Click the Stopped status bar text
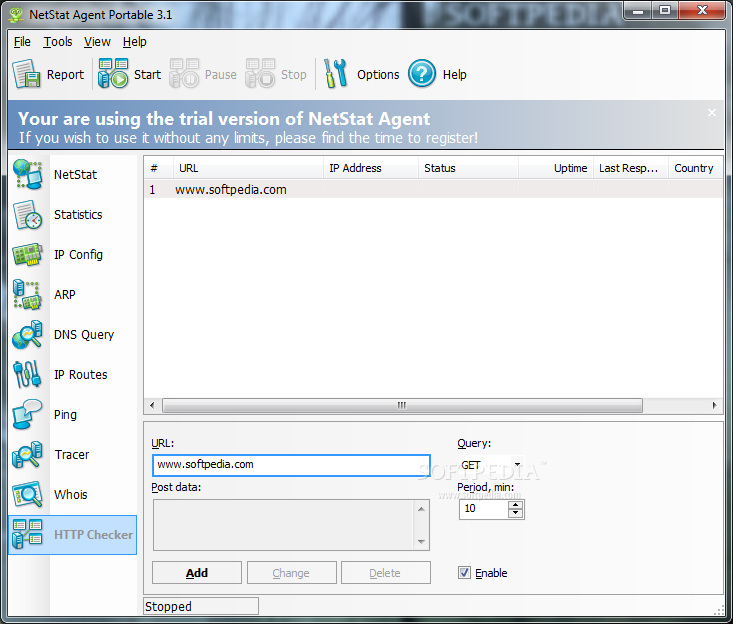This screenshot has width=733, height=624. pyautogui.click(x=168, y=606)
